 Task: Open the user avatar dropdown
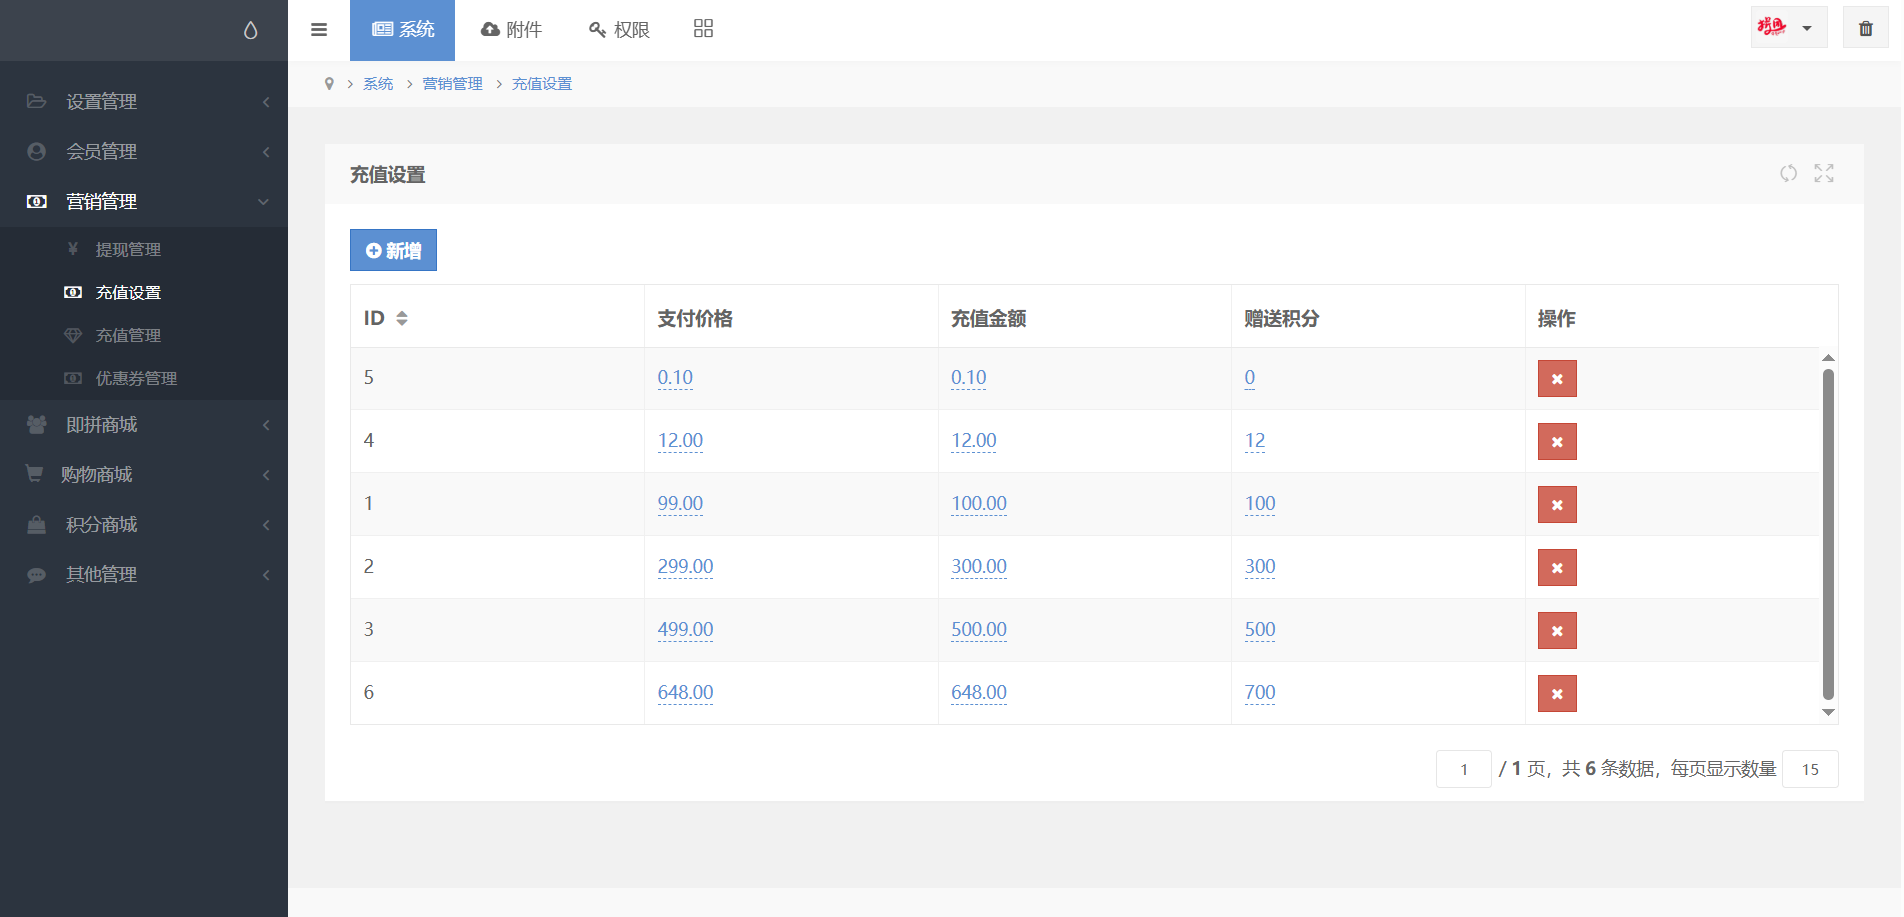click(x=1788, y=28)
